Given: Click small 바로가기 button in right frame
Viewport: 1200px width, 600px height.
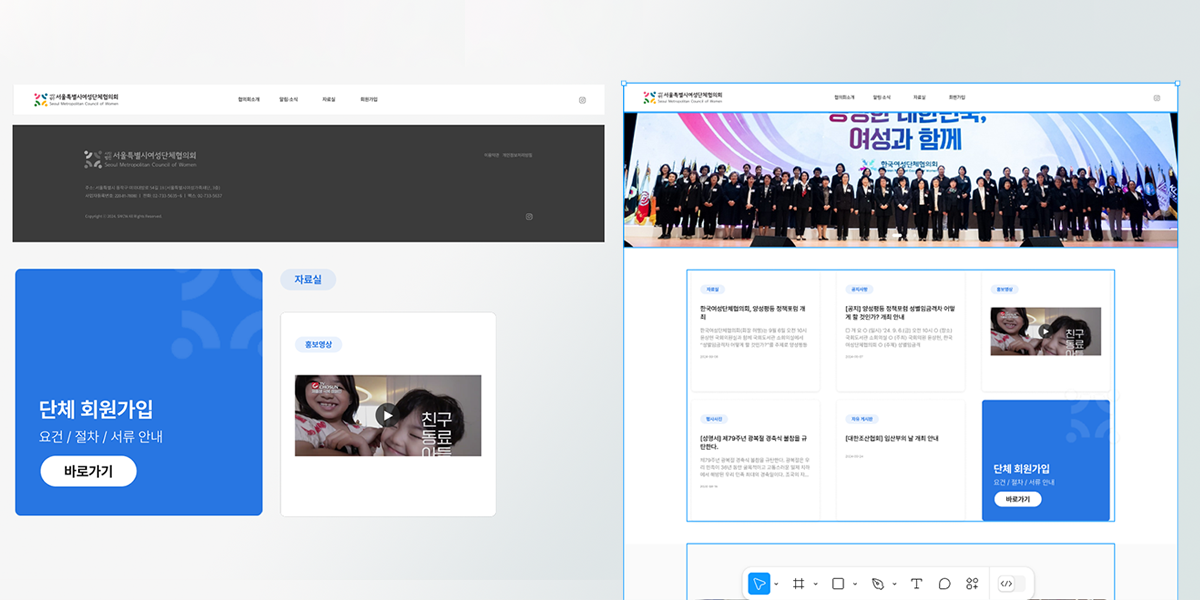Looking at the screenshot, I should 1017,499.
